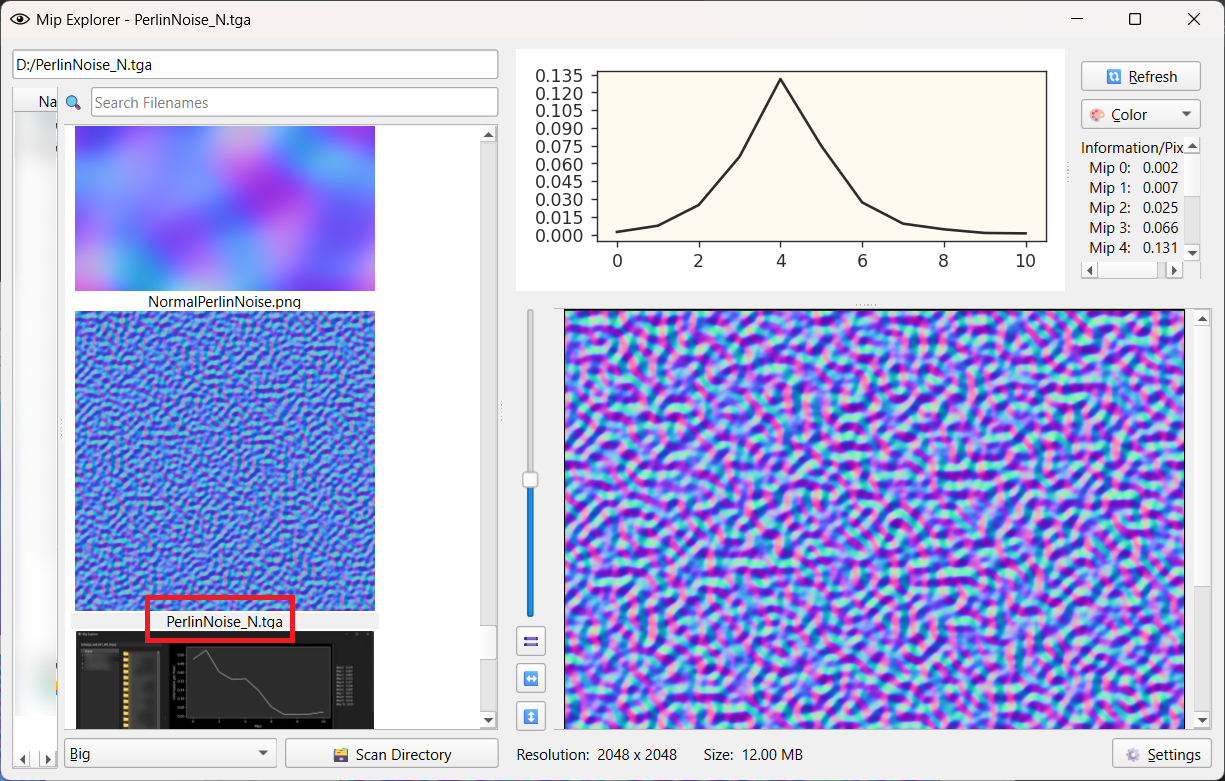Click thumbnail list scroll-down arrow
1225x781 pixels.
coord(488,720)
